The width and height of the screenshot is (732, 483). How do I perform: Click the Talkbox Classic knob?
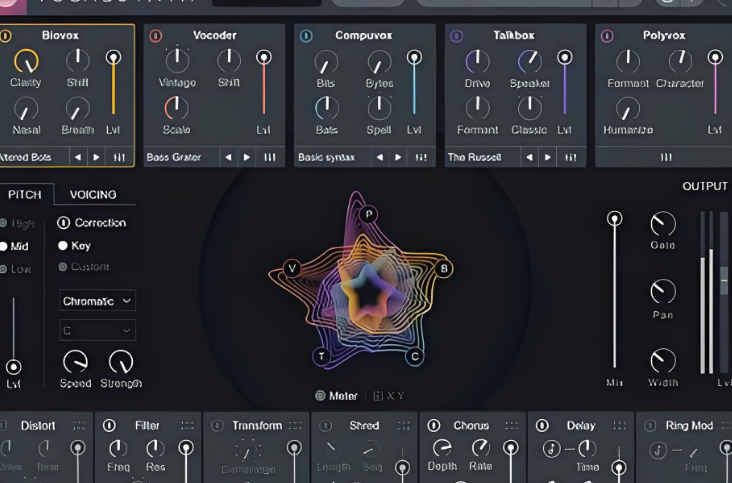(529, 108)
